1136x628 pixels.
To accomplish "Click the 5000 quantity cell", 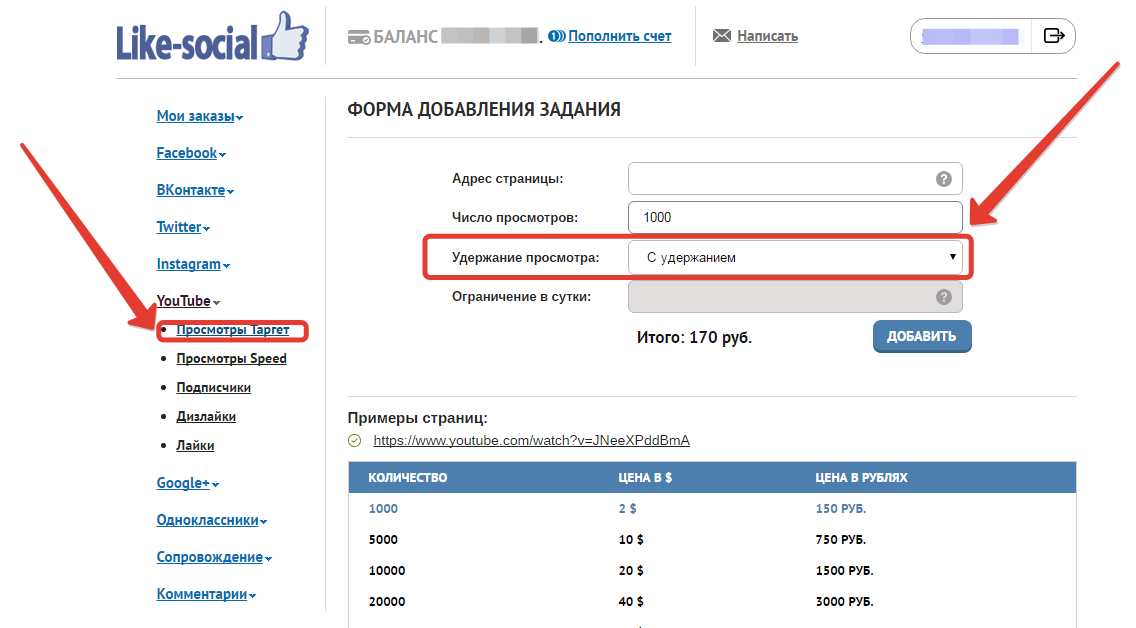I will (383, 540).
